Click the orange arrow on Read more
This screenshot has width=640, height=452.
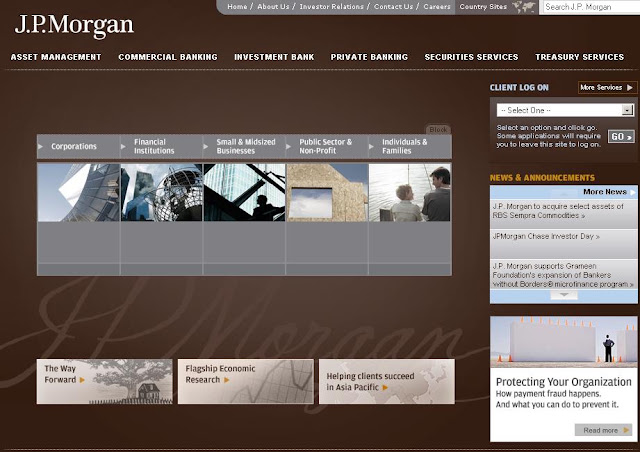coord(626,430)
